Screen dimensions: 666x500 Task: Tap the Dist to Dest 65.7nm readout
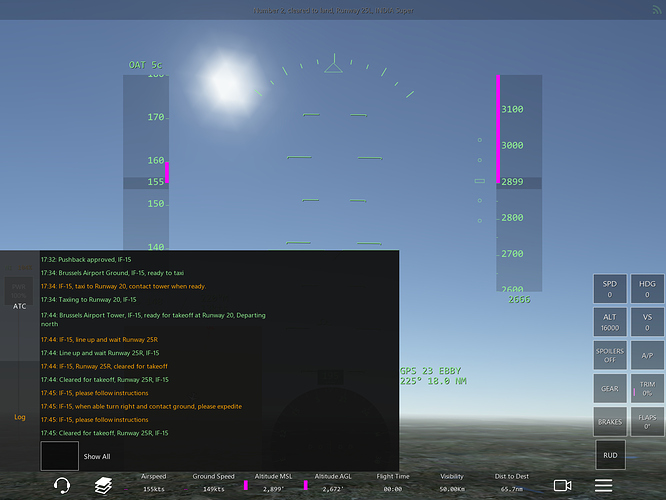(512, 483)
